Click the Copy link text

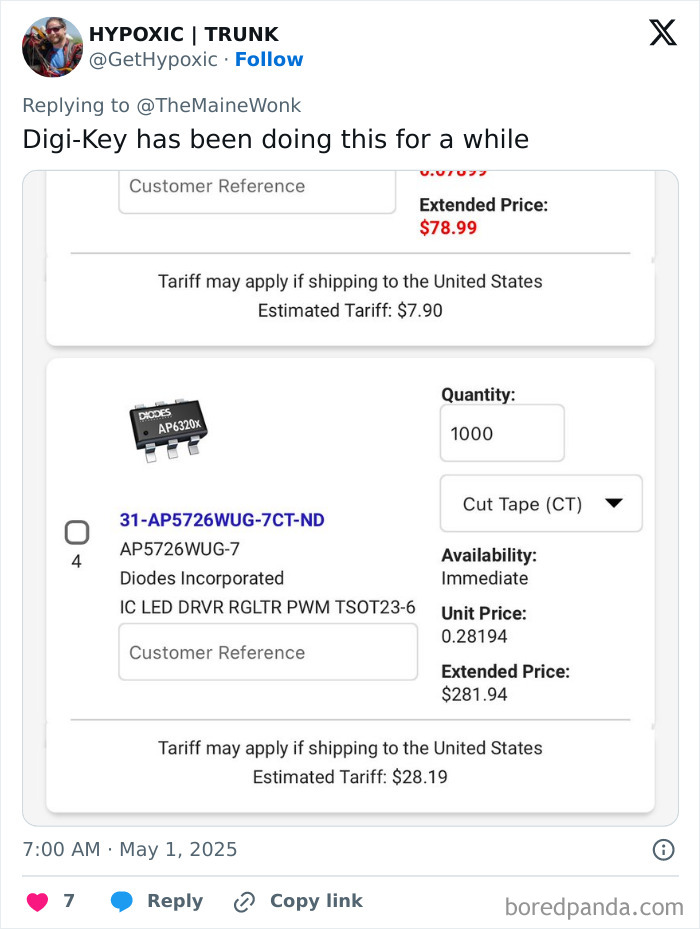point(316,900)
